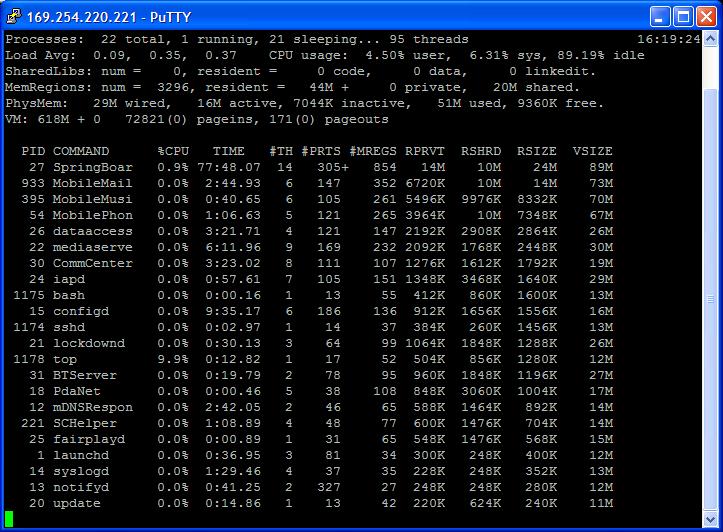Click the vertical scrollbar thumb
Screen dimensions: 723x532
710,300
